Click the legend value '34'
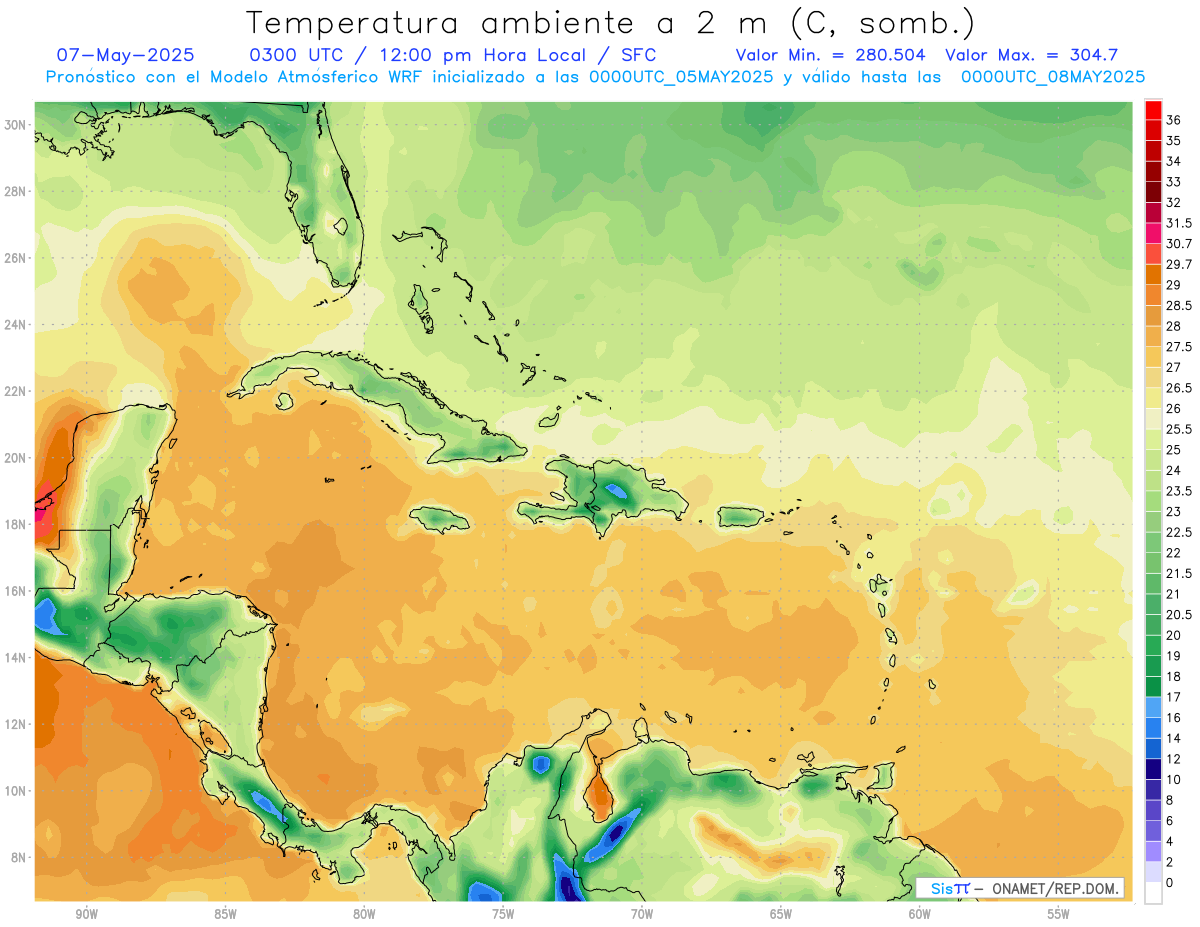1200x927 pixels. 1174,161
